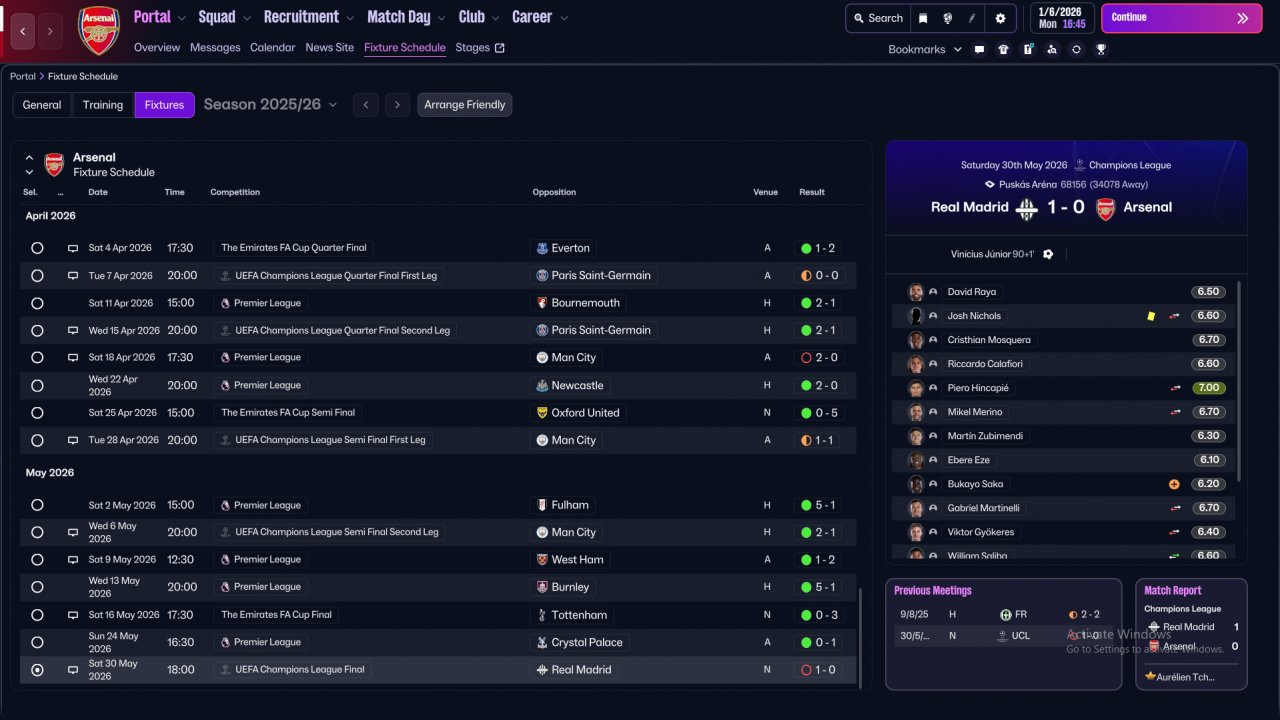Click the speech bubble messages icon
The image size is (1280, 720).
pos(979,49)
